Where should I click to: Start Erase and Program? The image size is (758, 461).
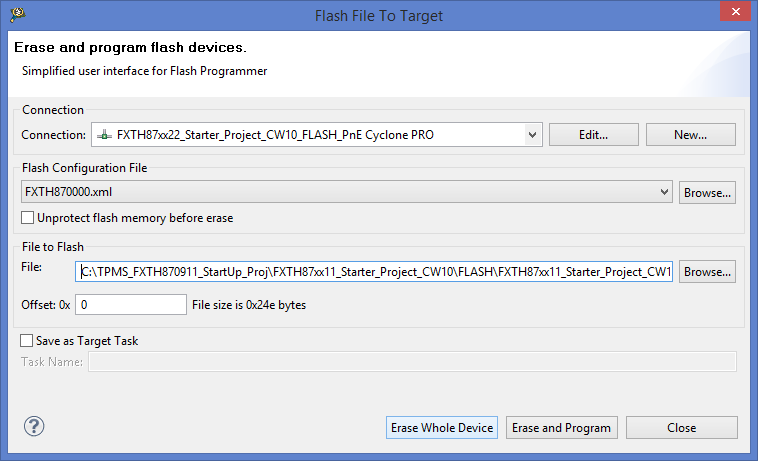coord(561,428)
